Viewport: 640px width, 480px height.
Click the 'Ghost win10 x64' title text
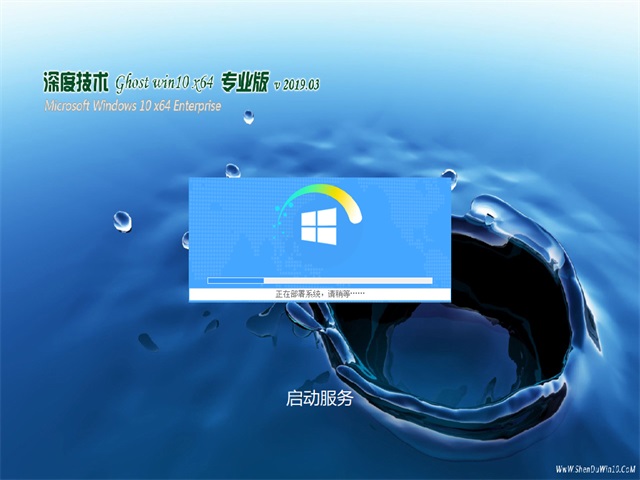click(x=164, y=83)
